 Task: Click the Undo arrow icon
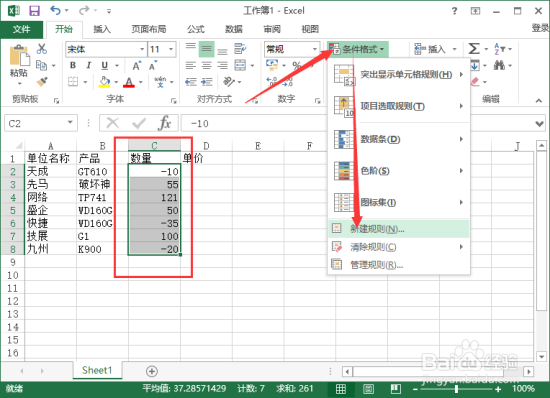click(x=55, y=10)
